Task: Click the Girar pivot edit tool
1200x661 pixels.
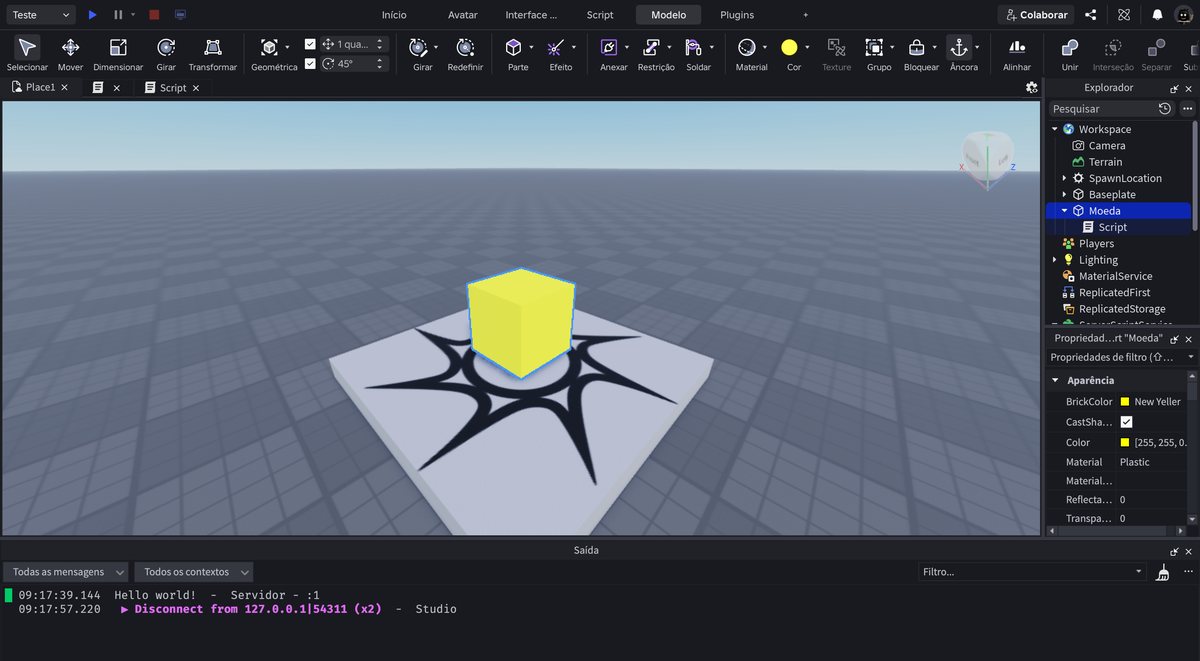Action: [x=418, y=47]
